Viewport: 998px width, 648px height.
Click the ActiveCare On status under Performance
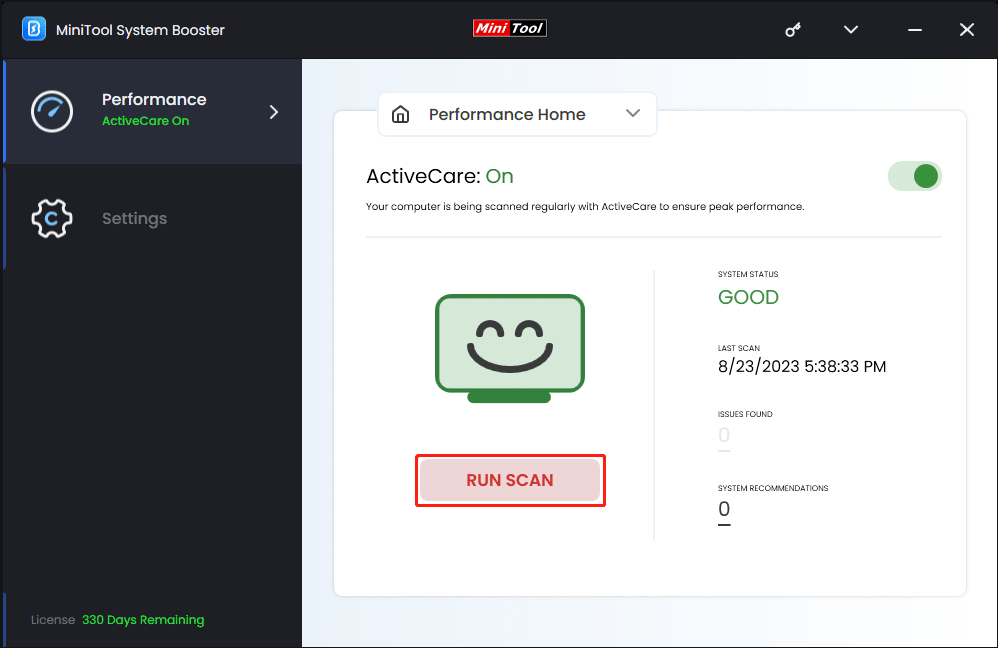[145, 121]
